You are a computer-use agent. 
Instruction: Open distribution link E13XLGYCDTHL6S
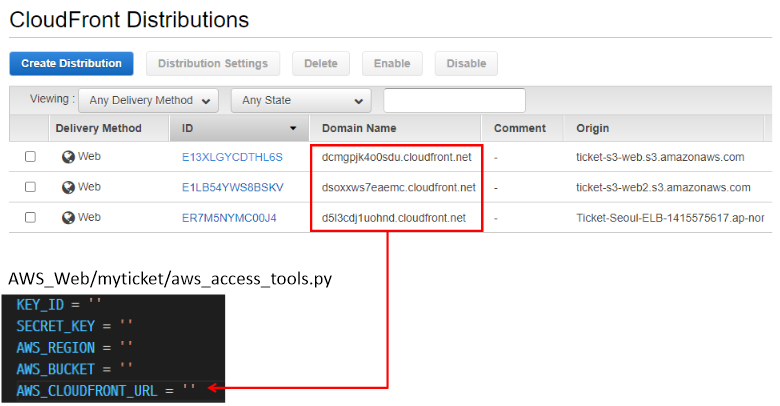[232, 157]
